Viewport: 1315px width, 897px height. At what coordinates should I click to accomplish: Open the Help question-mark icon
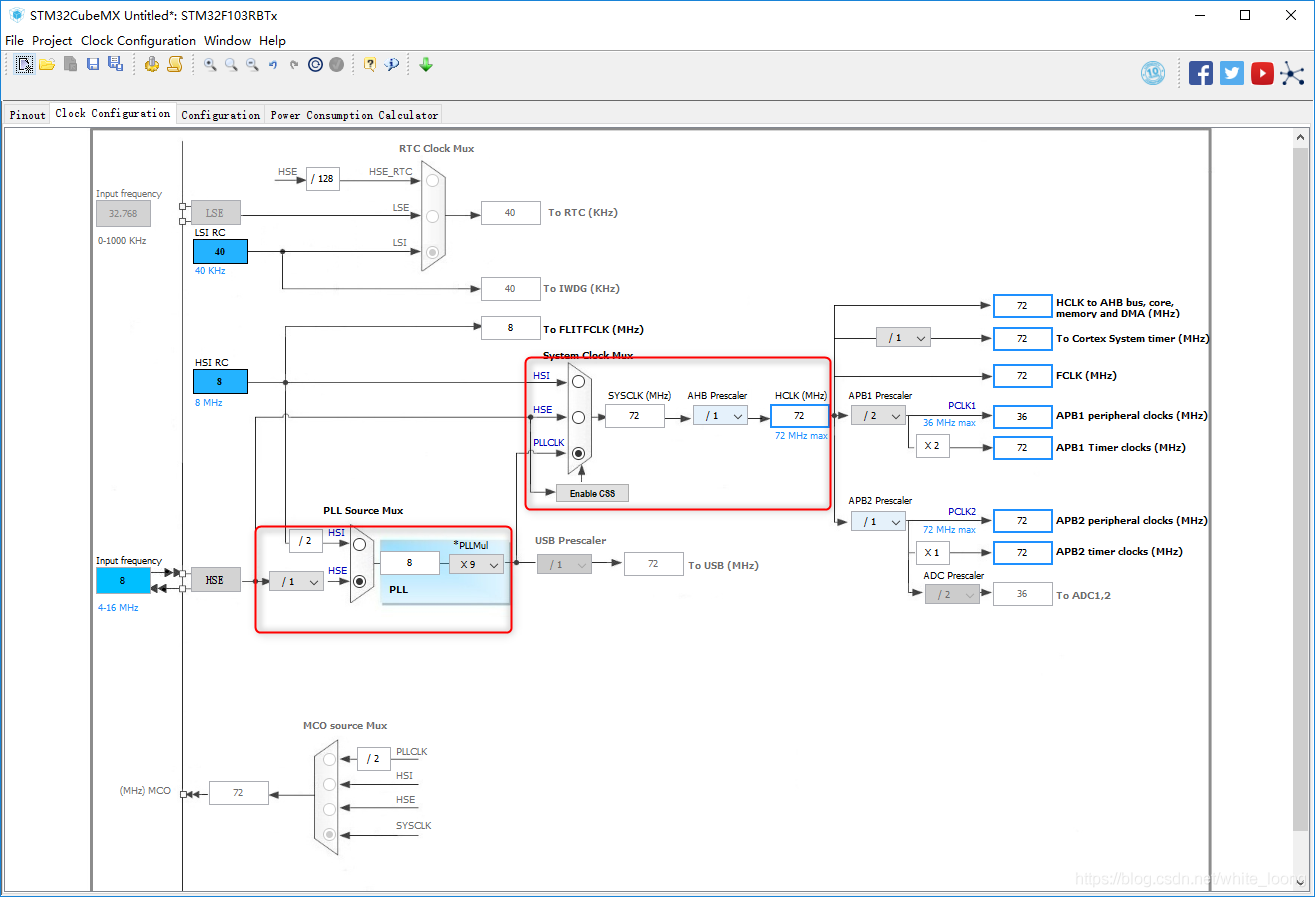[370, 64]
